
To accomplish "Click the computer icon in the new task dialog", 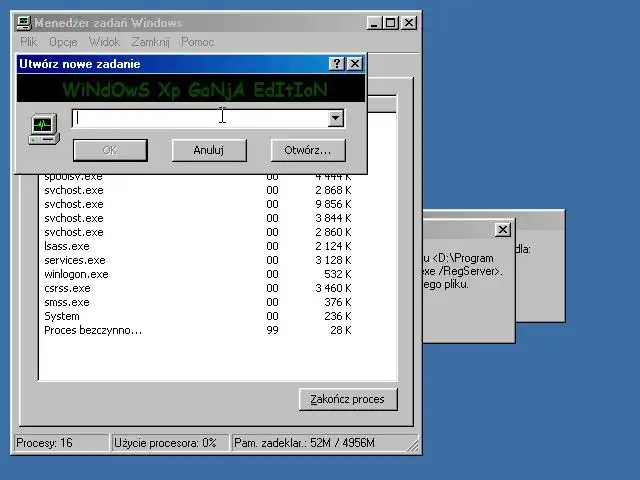I will (44, 129).
